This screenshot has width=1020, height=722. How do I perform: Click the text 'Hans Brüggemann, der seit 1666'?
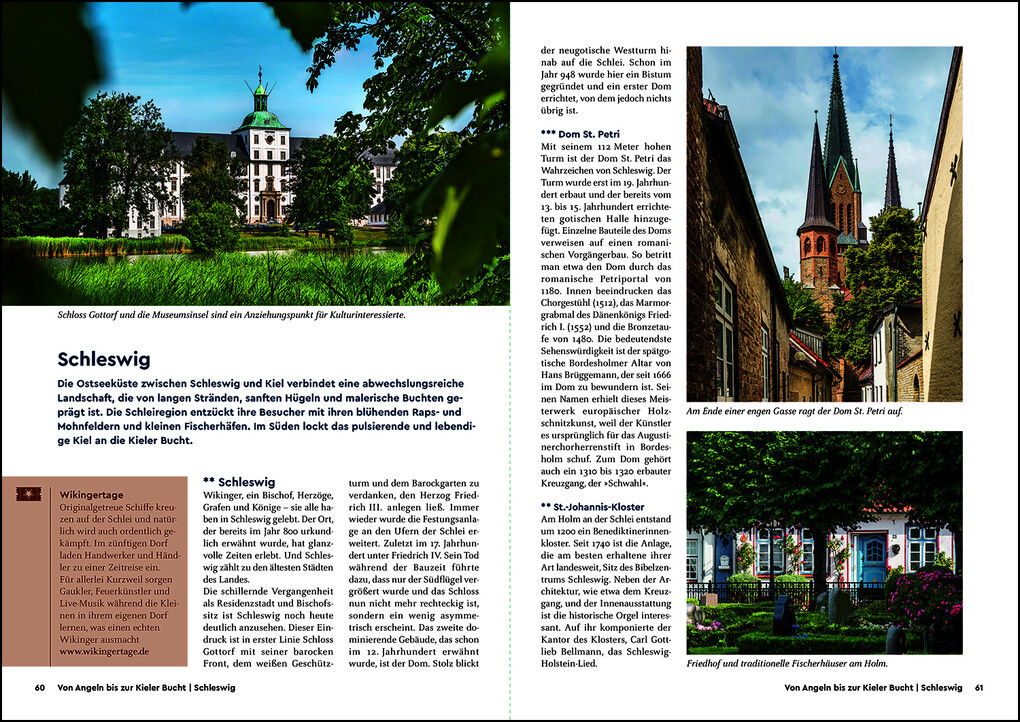606,375
